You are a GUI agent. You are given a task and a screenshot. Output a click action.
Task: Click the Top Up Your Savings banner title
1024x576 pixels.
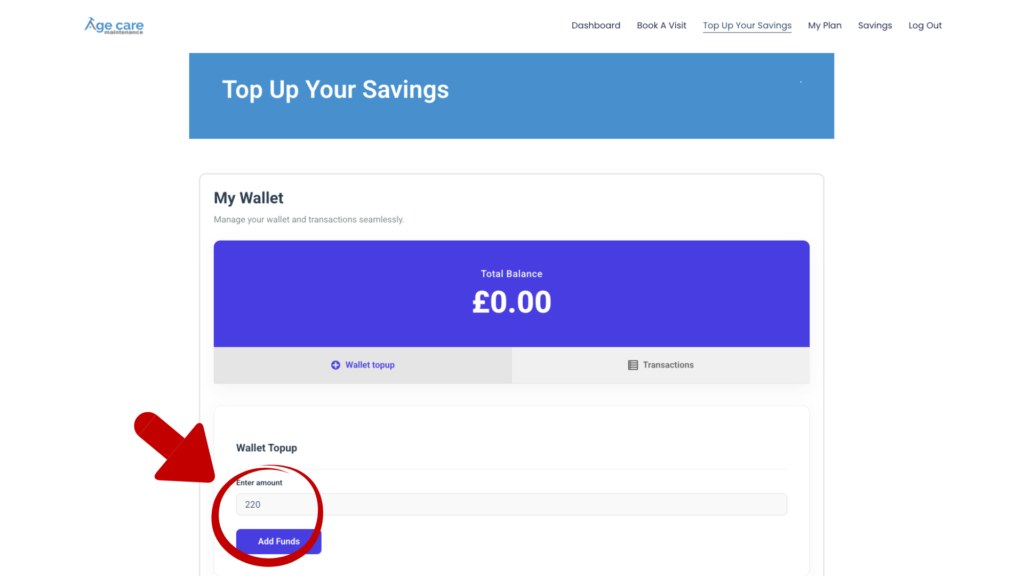(x=335, y=90)
